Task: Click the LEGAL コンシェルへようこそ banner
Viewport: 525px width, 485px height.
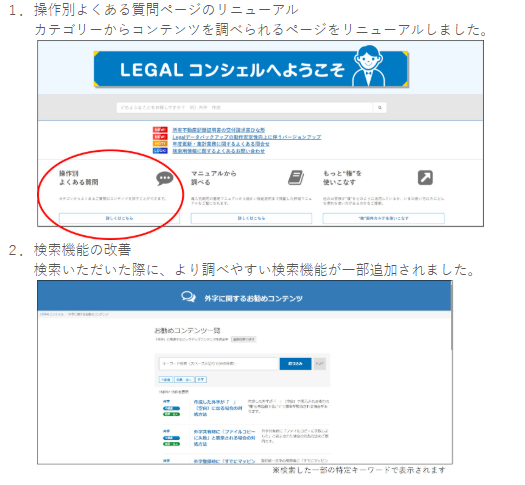Action: pyautogui.click(x=251, y=69)
